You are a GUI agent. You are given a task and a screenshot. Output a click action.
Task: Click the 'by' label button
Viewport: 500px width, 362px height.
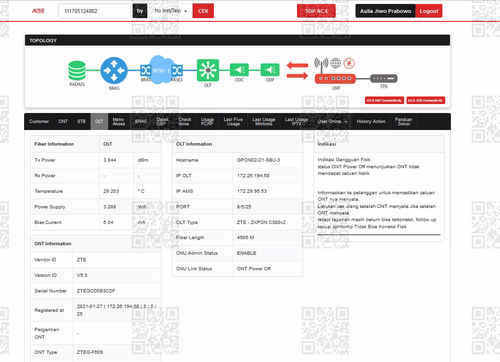[x=140, y=11]
